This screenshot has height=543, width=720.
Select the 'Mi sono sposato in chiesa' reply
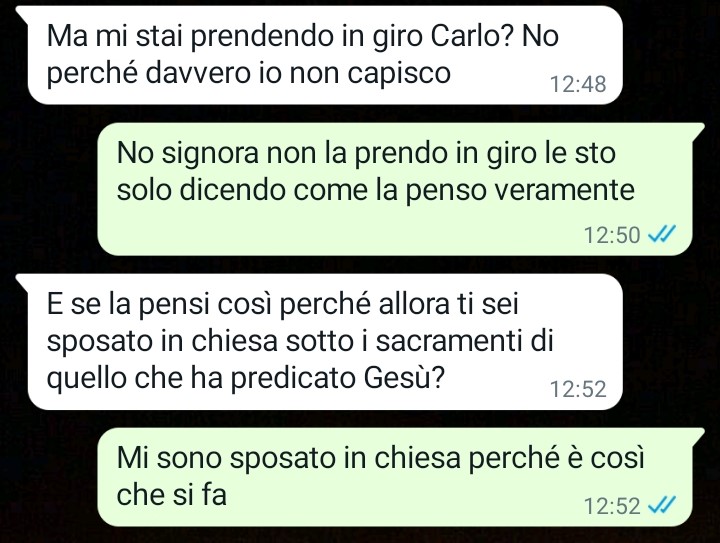401,477
